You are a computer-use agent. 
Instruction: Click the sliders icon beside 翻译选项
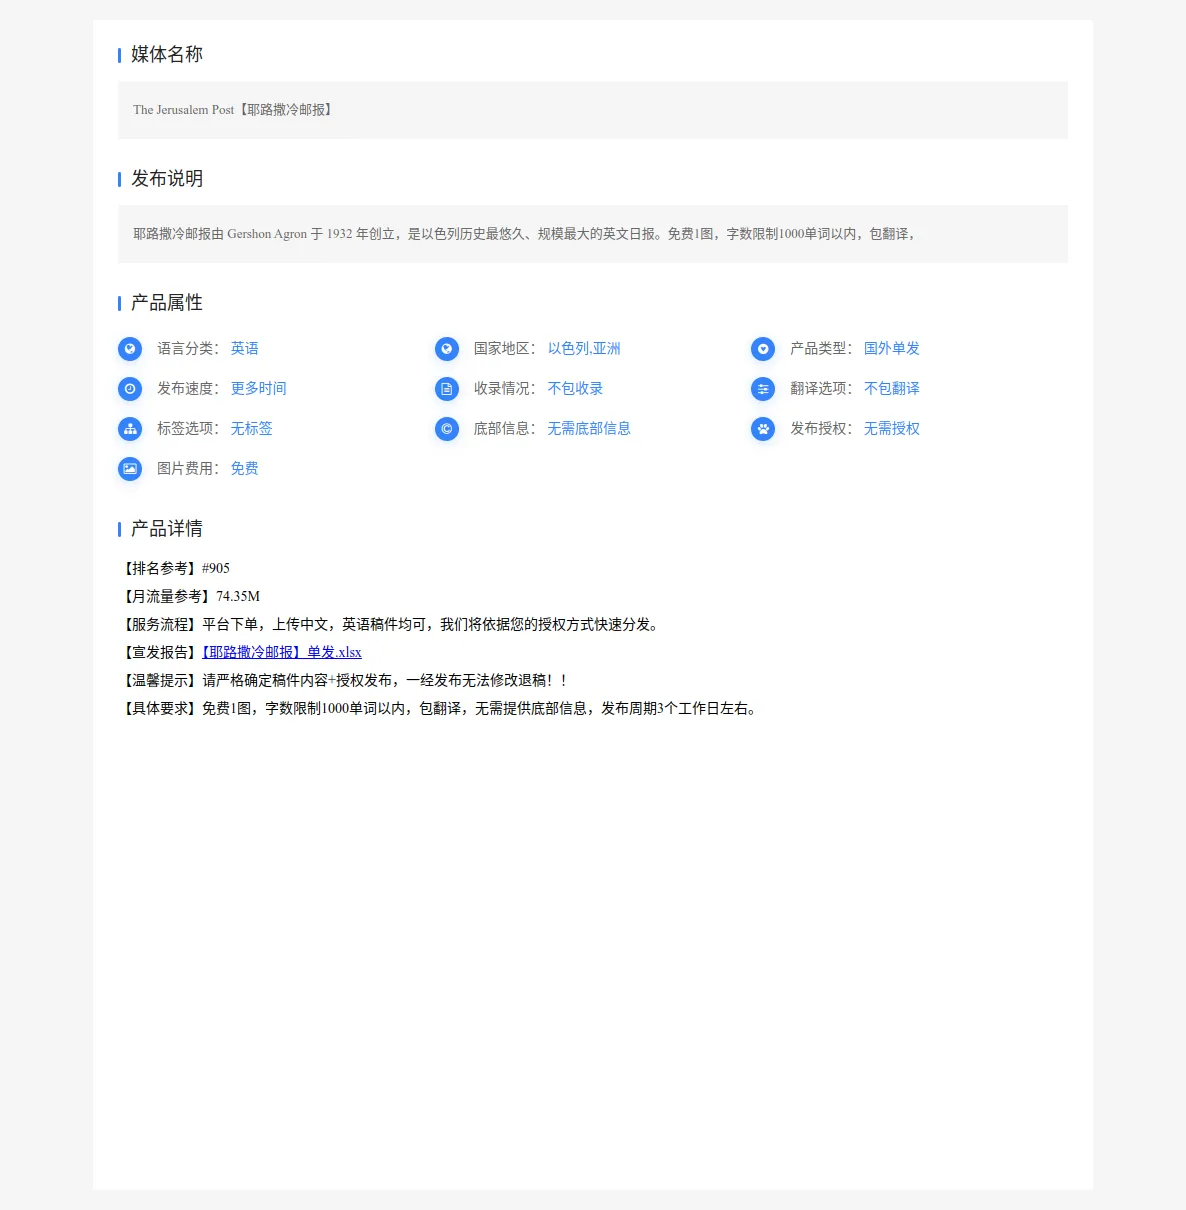(763, 389)
